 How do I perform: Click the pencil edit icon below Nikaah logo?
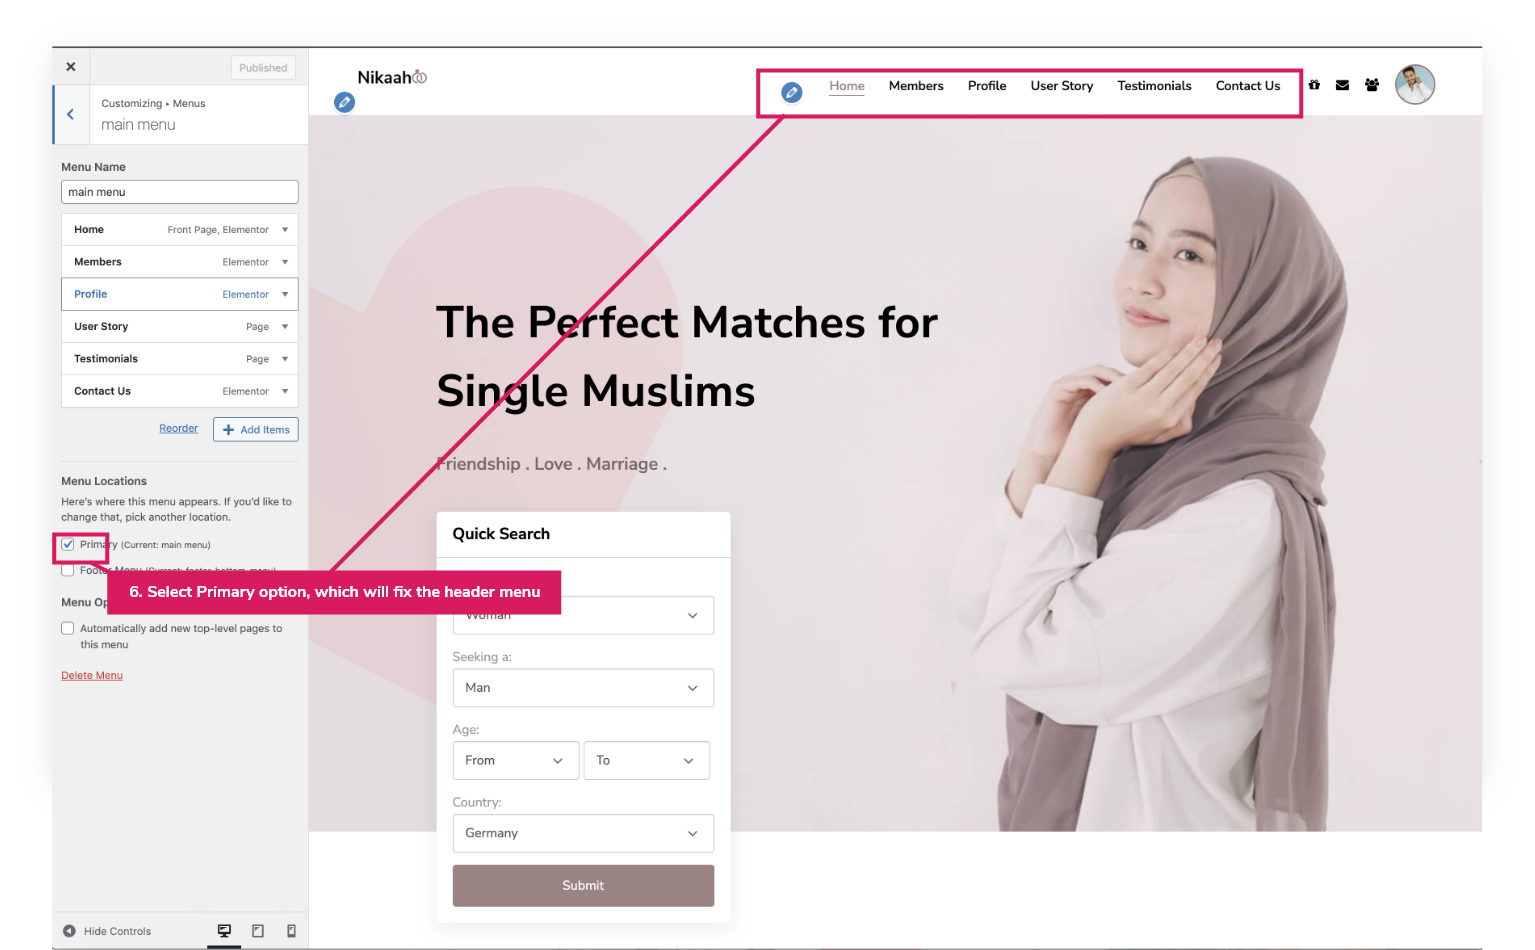tap(344, 102)
